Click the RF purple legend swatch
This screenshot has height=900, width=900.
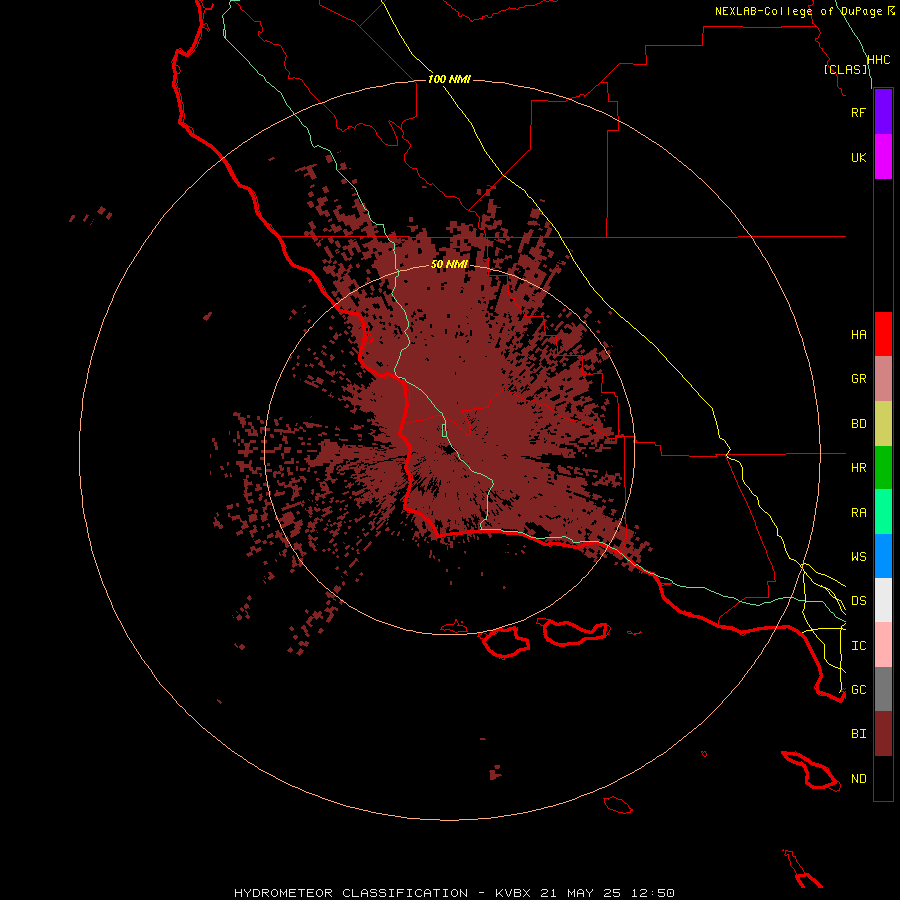pyautogui.click(x=883, y=112)
